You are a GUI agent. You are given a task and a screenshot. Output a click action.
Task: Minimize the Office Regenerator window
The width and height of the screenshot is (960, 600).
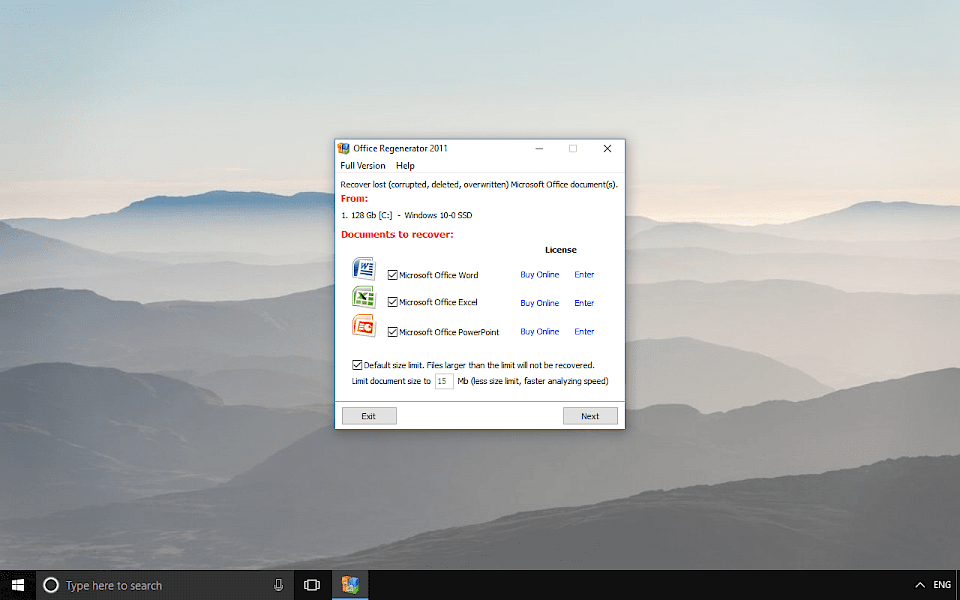pyautogui.click(x=539, y=148)
